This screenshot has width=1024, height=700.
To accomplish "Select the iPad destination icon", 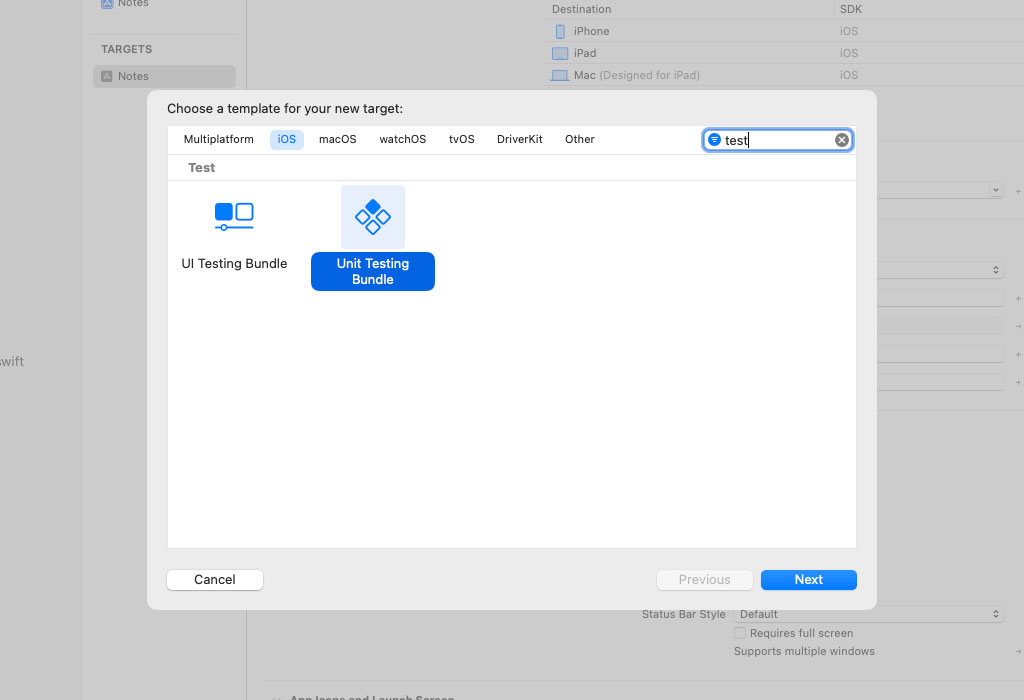I will point(560,53).
